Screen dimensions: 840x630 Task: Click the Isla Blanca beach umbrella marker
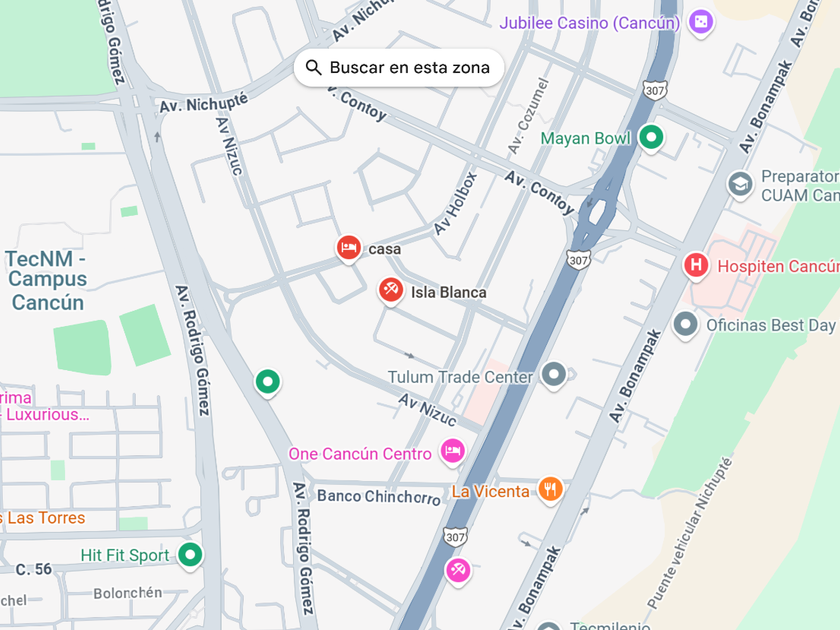391,291
